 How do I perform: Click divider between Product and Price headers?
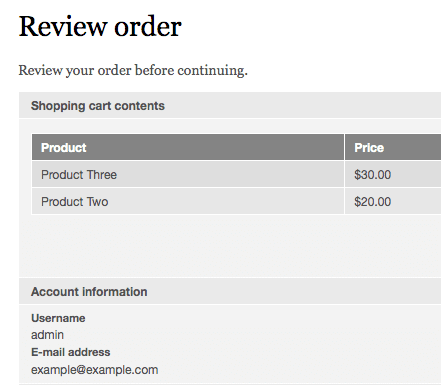[344, 147]
